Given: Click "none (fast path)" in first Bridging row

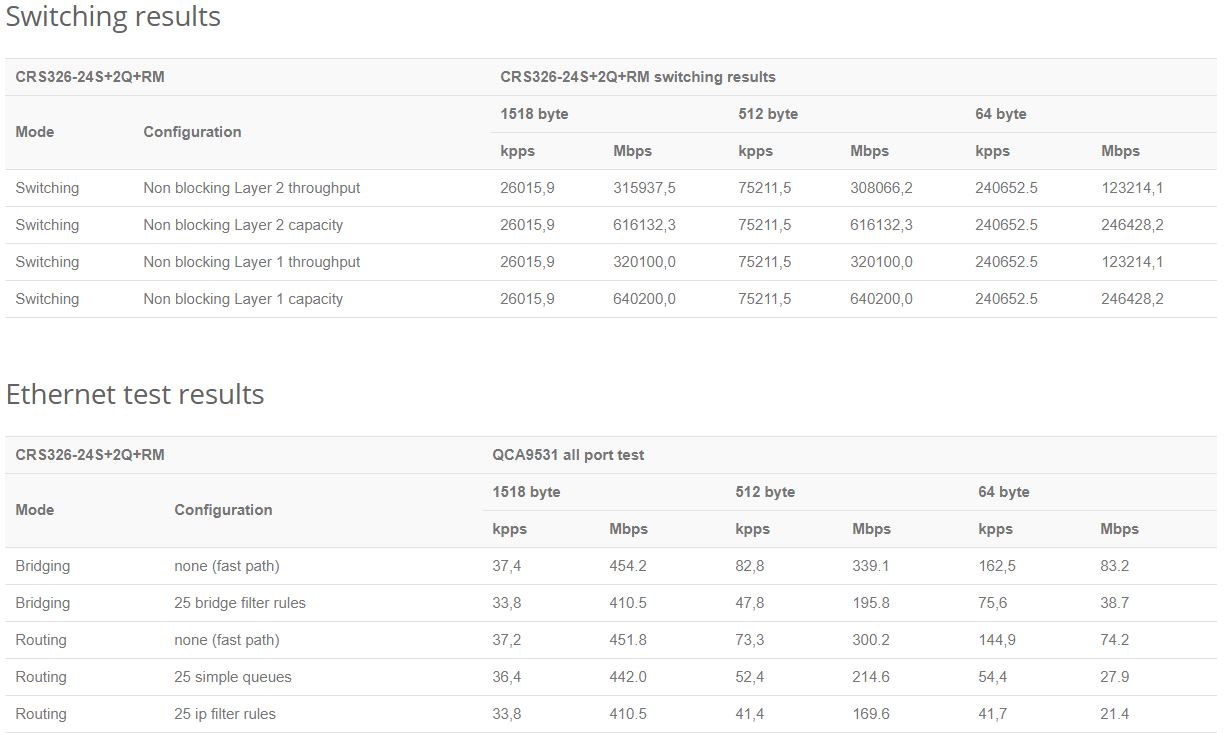Looking at the screenshot, I should click(x=227, y=566).
